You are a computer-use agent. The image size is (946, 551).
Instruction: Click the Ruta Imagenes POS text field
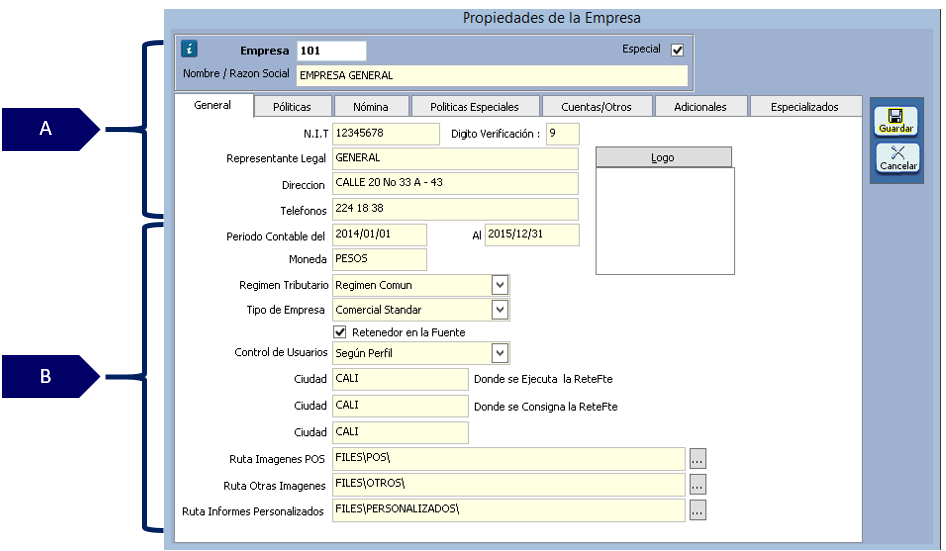[x=509, y=459]
